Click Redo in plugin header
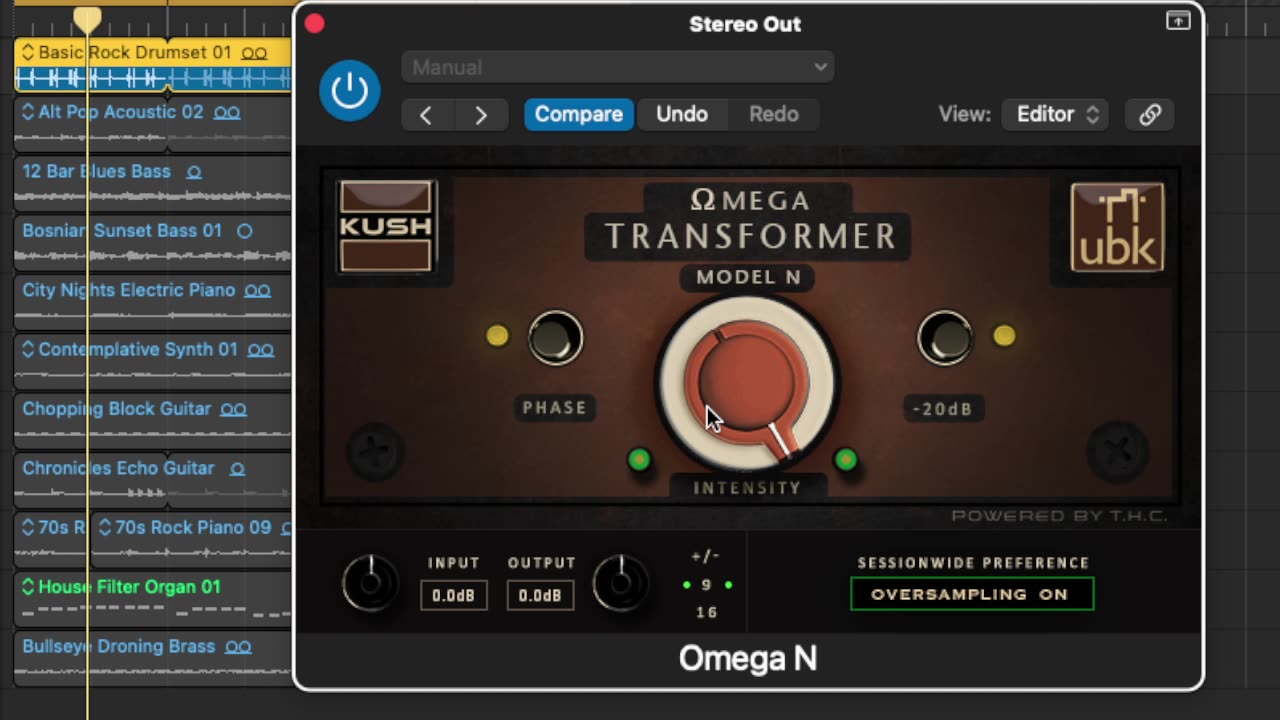Image resolution: width=1280 pixels, height=720 pixels. coord(774,114)
